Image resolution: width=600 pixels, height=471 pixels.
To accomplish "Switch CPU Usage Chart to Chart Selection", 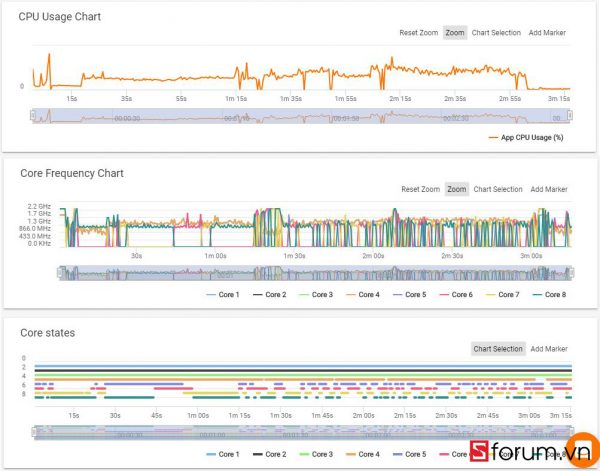I will coord(496,33).
